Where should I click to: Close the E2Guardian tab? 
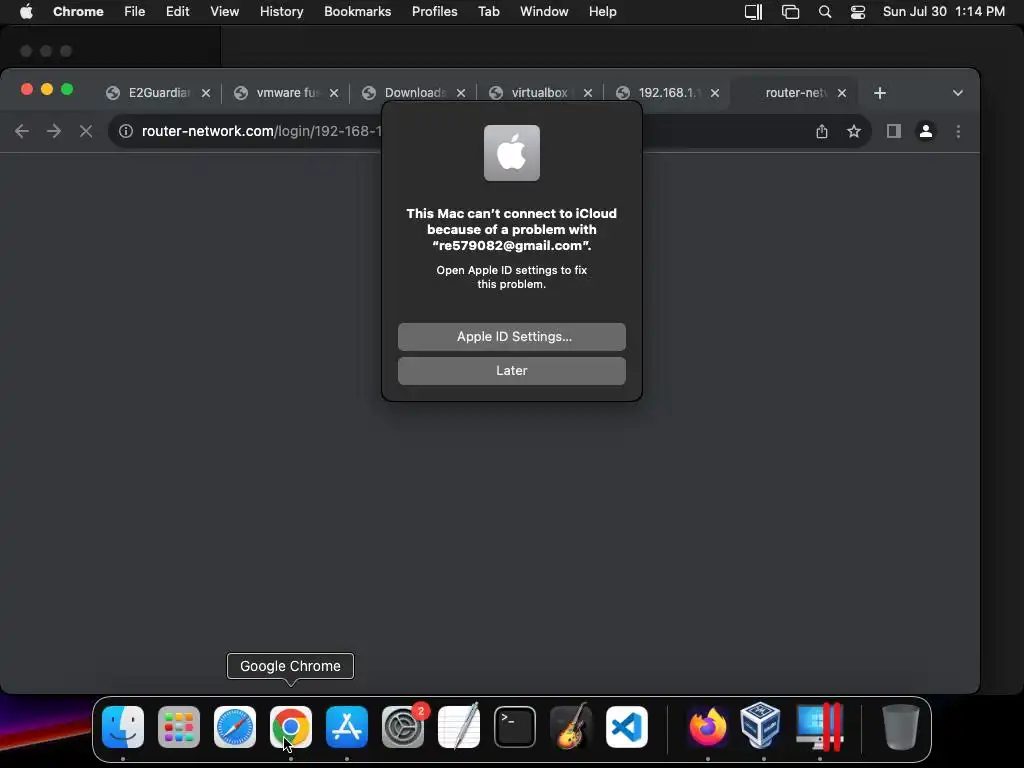[206, 93]
